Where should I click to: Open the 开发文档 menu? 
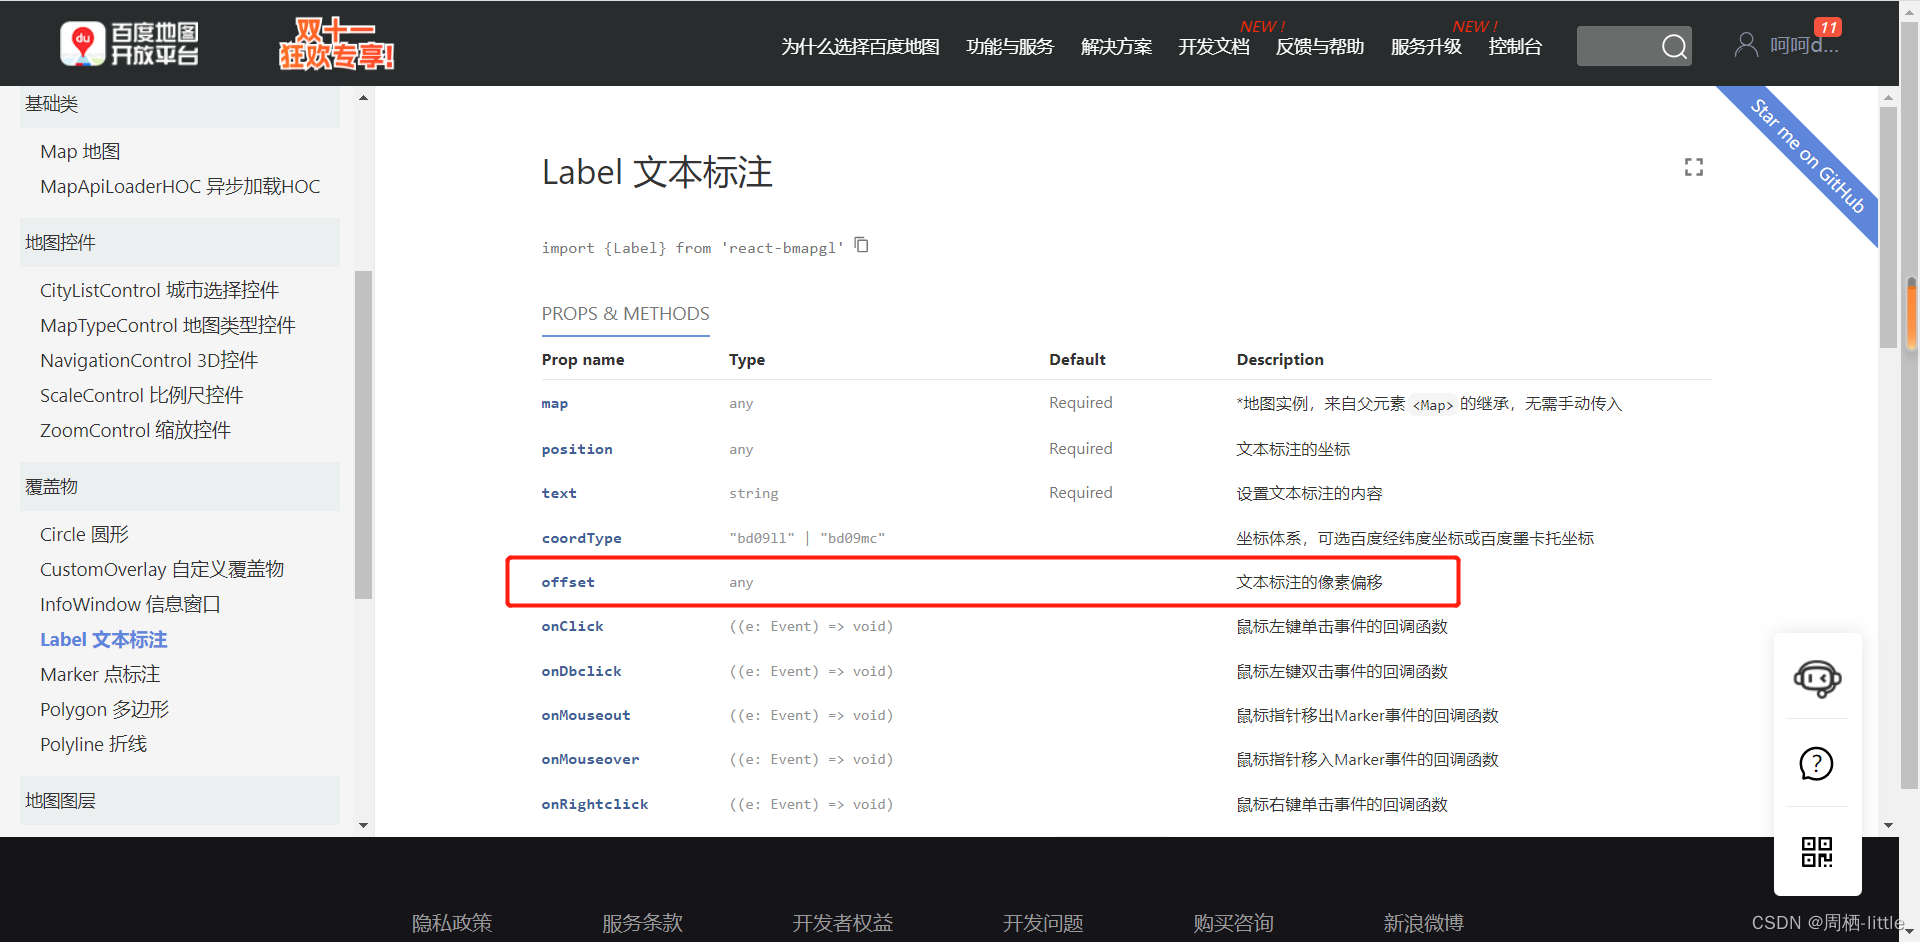[x=1213, y=47]
